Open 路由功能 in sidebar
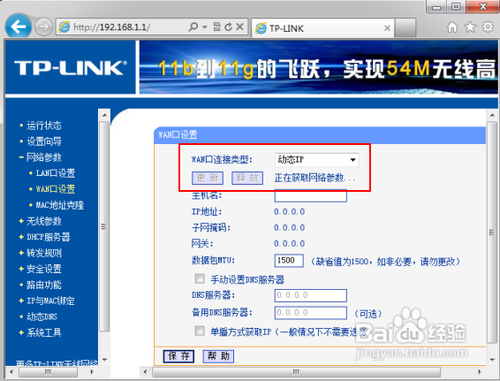This screenshot has height=381, width=500. click(x=44, y=285)
